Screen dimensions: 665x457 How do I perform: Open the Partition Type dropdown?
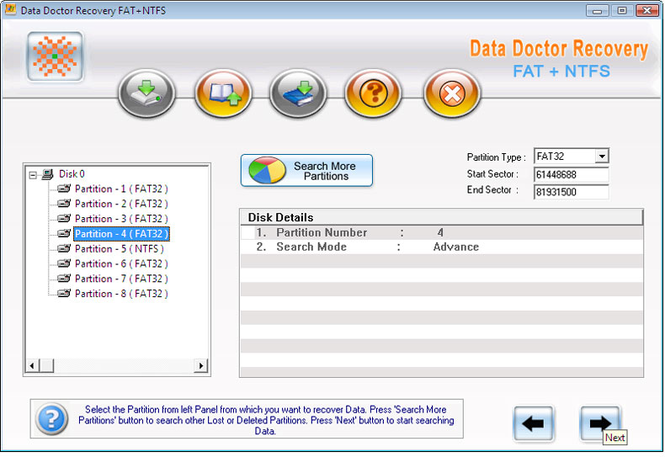[602, 156]
